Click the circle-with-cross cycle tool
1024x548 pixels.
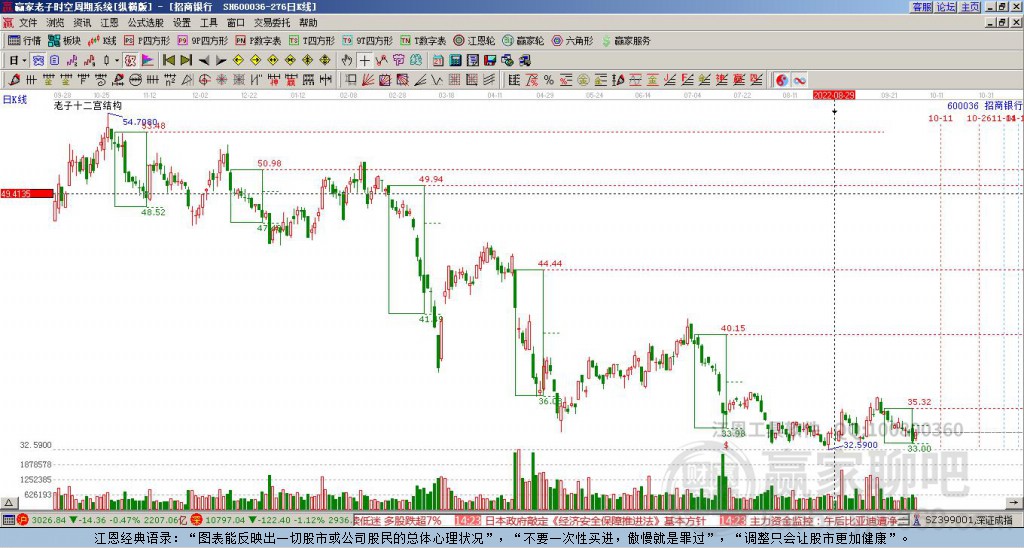click(204, 80)
